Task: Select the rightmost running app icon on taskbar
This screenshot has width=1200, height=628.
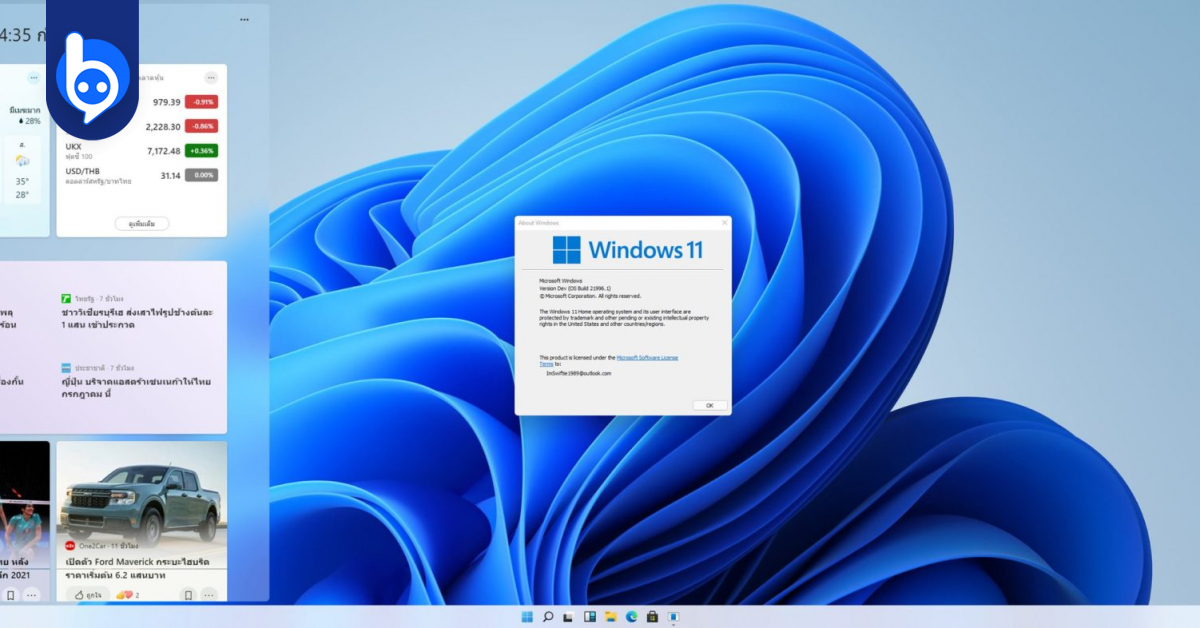Action: (674, 616)
